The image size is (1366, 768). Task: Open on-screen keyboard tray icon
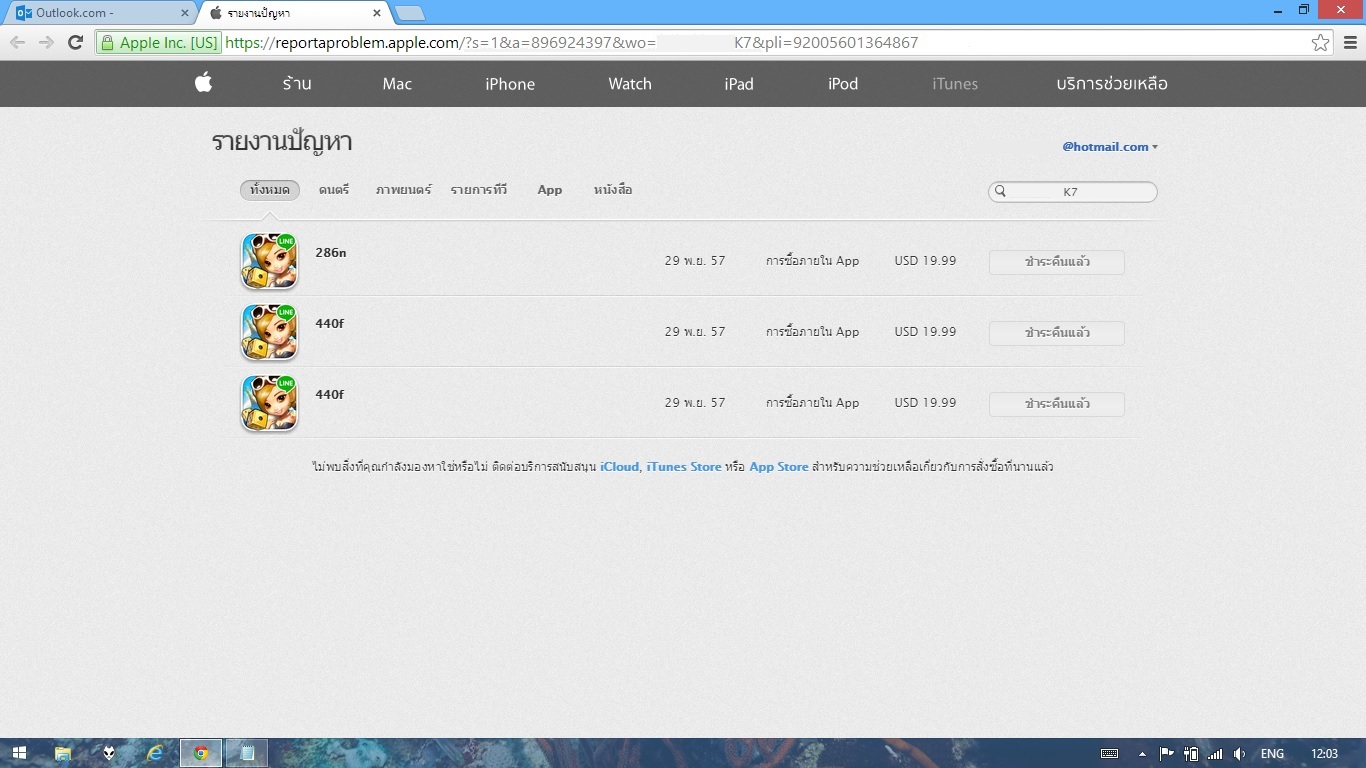coord(1109,754)
